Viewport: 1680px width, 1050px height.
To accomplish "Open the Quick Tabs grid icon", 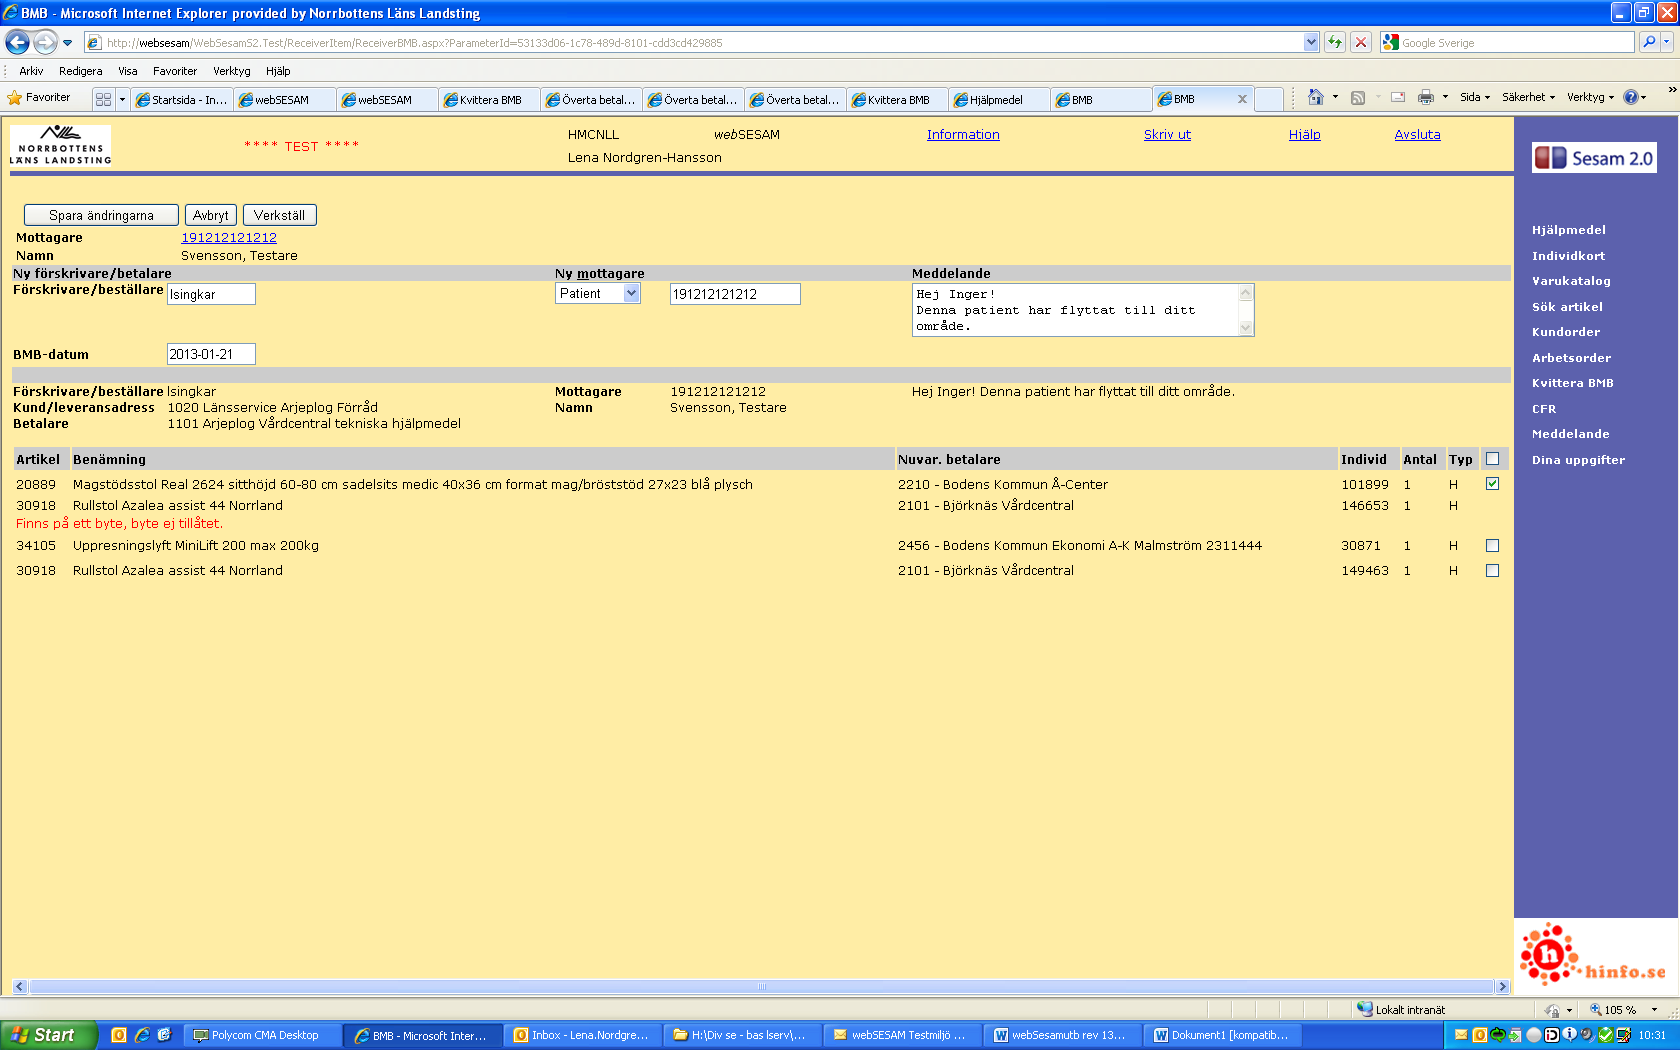I will [103, 99].
